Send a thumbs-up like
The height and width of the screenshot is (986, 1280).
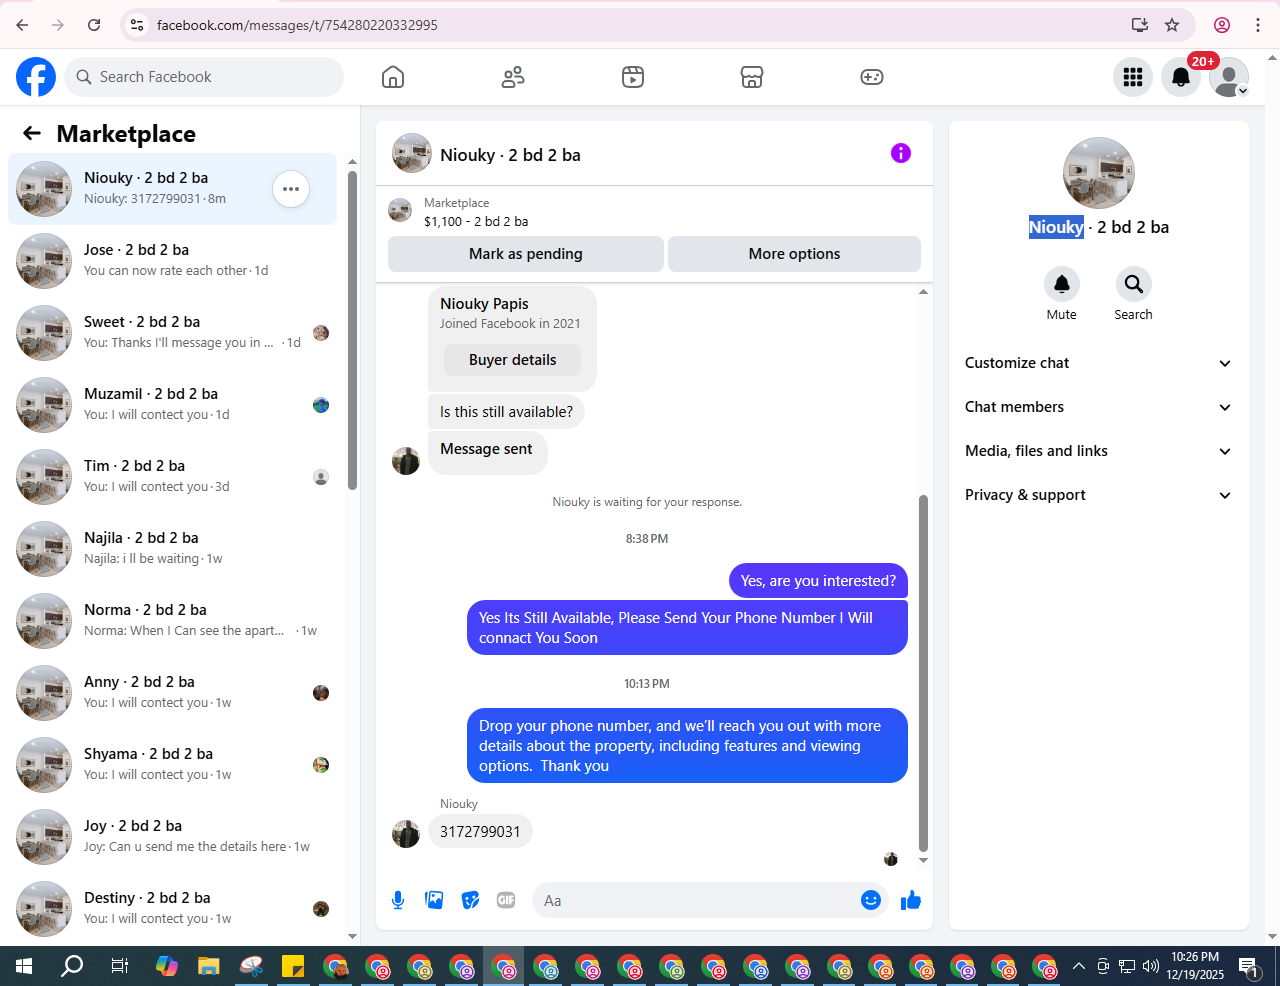(911, 900)
